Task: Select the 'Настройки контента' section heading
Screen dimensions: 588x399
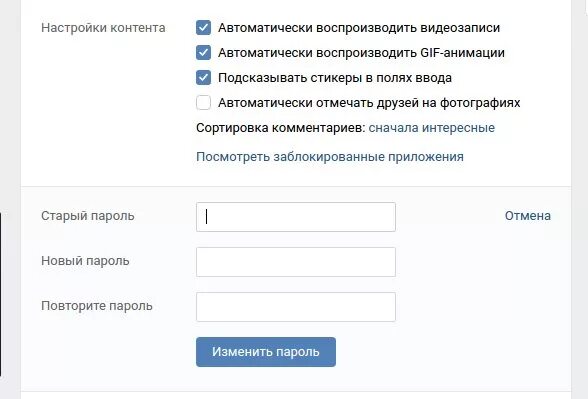Action: pyautogui.click(x=103, y=28)
